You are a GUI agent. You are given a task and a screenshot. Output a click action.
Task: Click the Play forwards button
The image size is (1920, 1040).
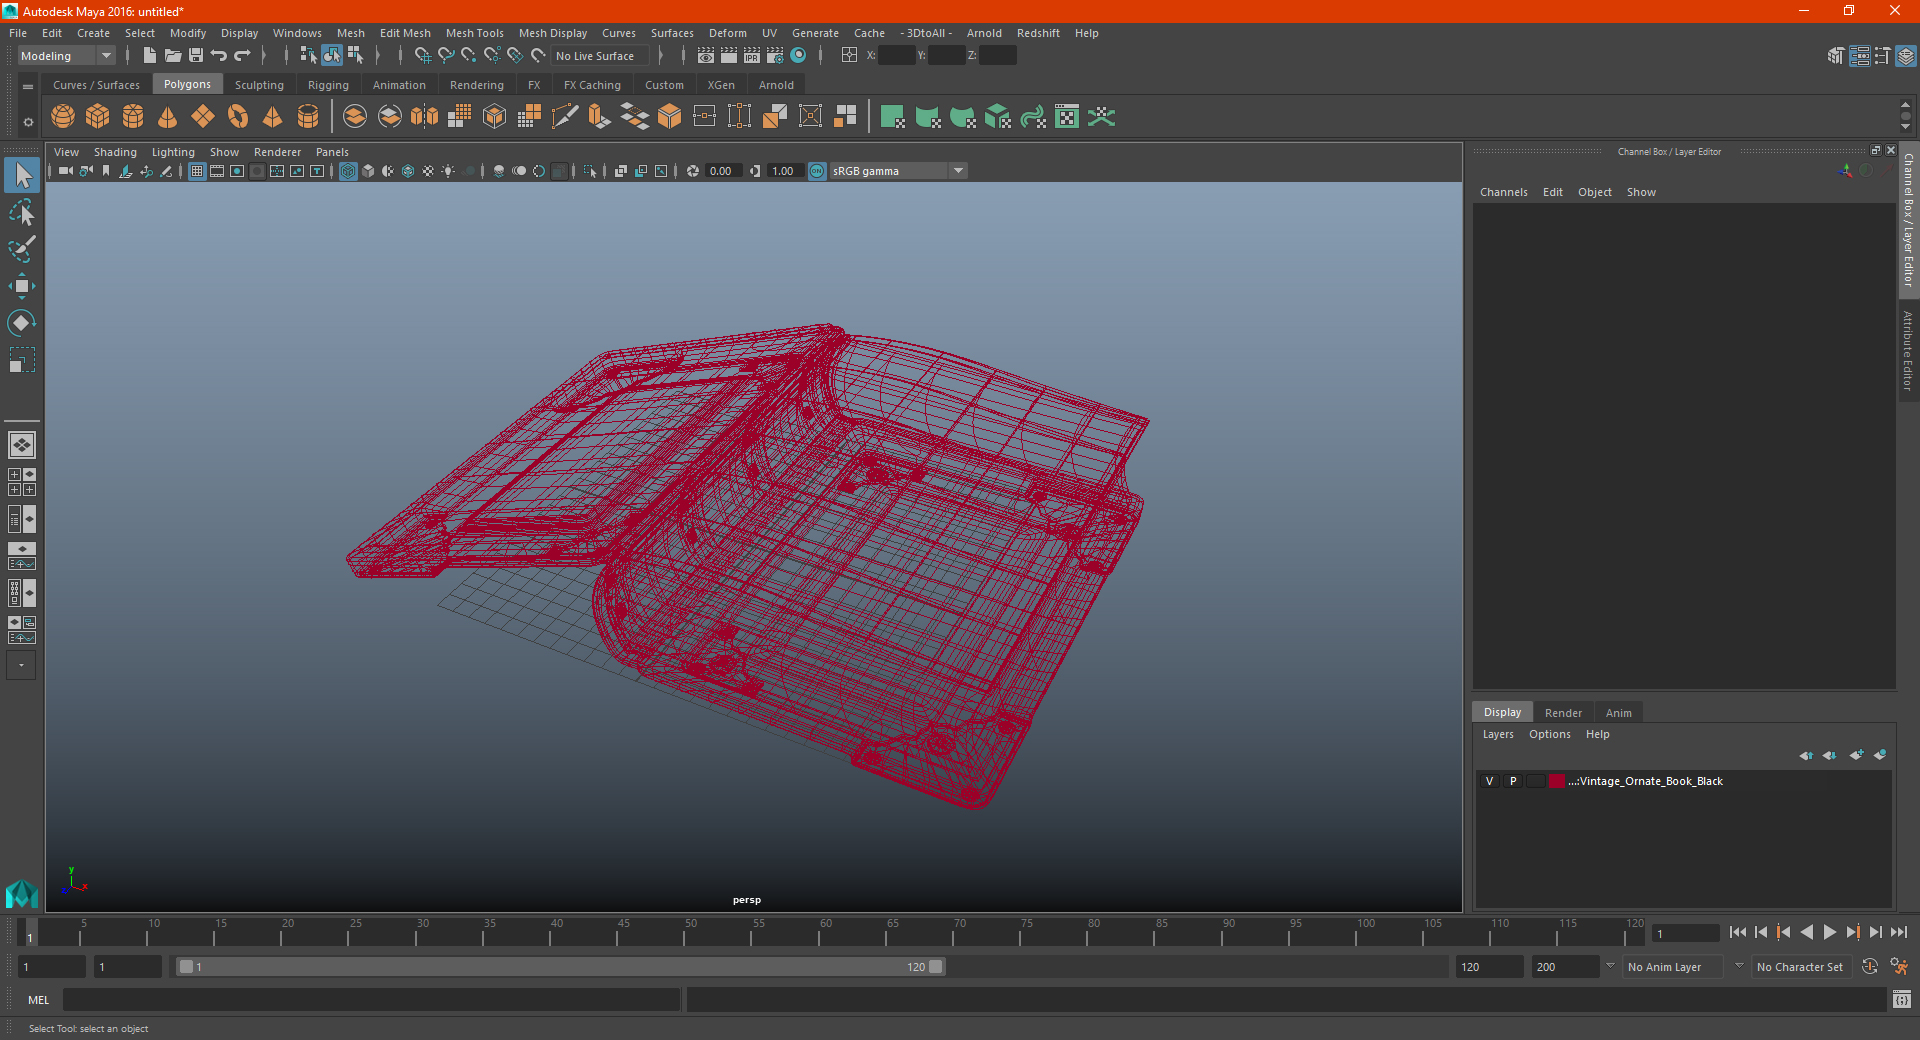(1830, 932)
